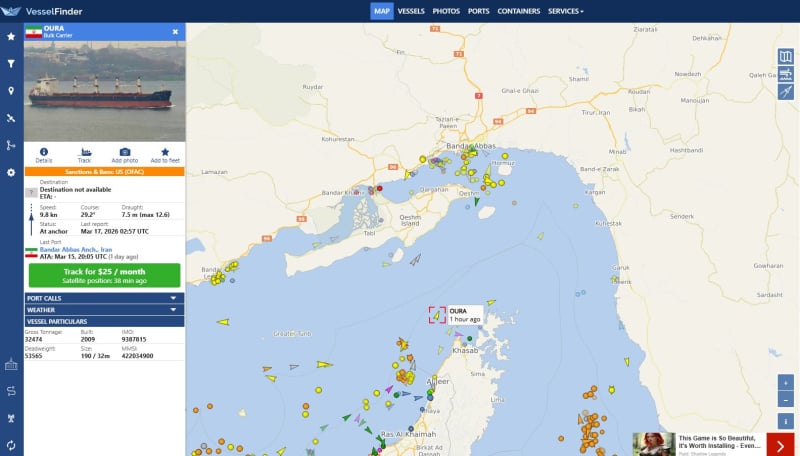
Task: Open the PORTS page
Action: 479,11
